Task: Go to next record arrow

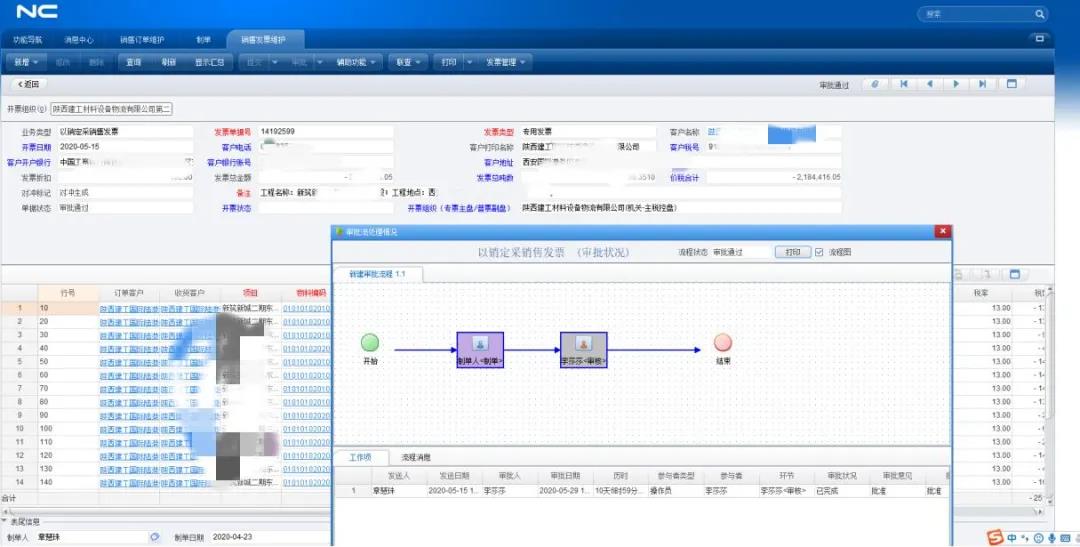Action: (x=956, y=83)
